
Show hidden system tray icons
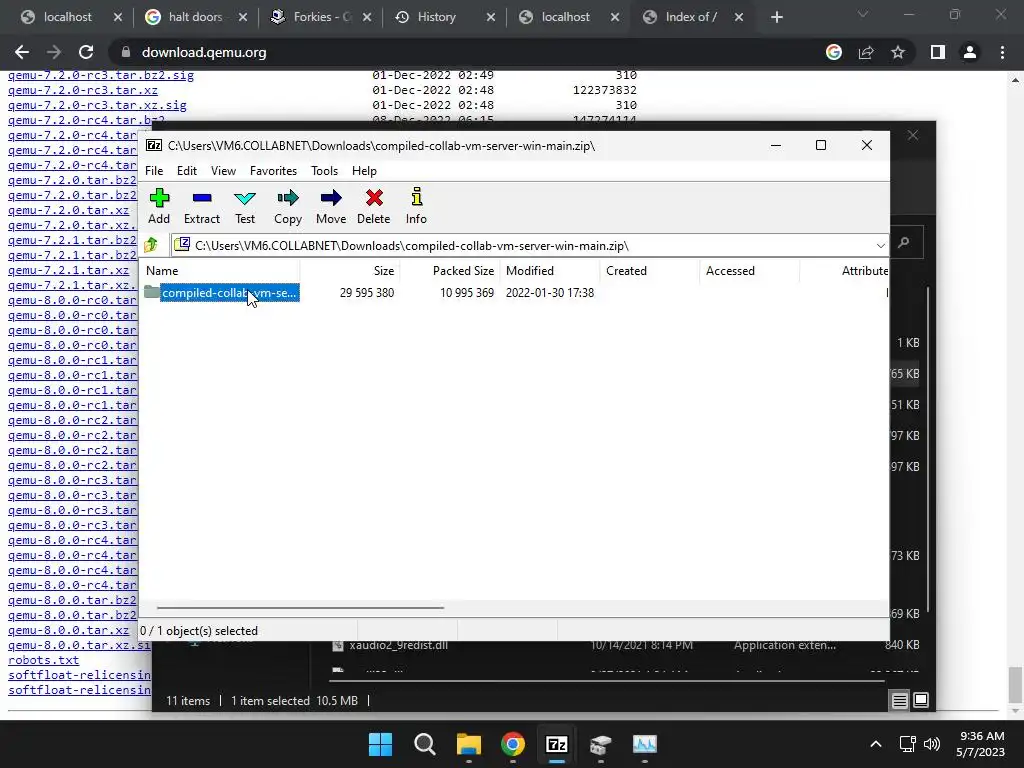tap(876, 744)
